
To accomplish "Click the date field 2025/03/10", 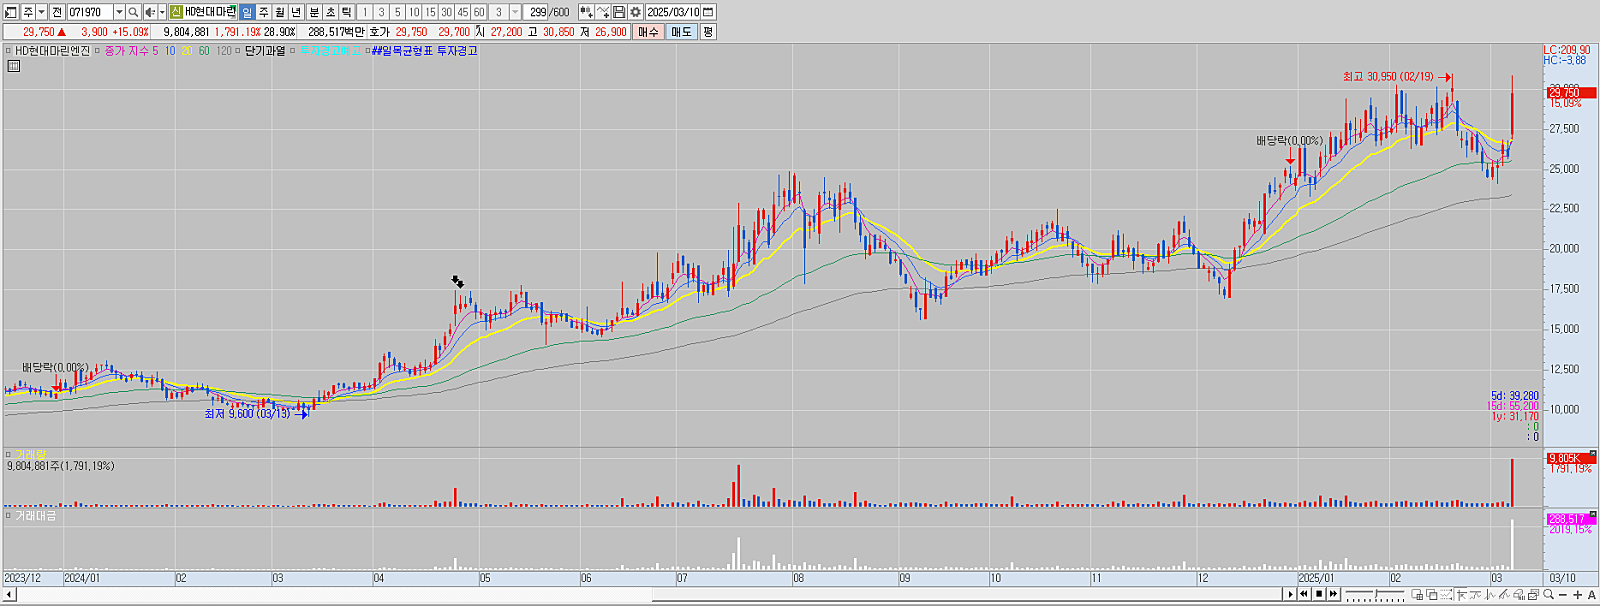I will click(x=673, y=12).
